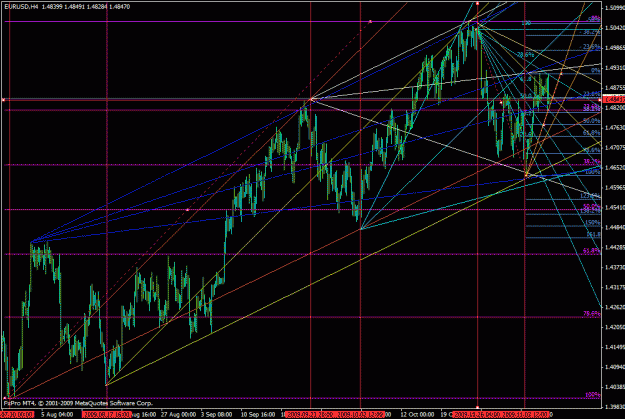625x419 pixels.
Task: Click the '27 Aug 00:00' time axis label
Action: coord(179,415)
